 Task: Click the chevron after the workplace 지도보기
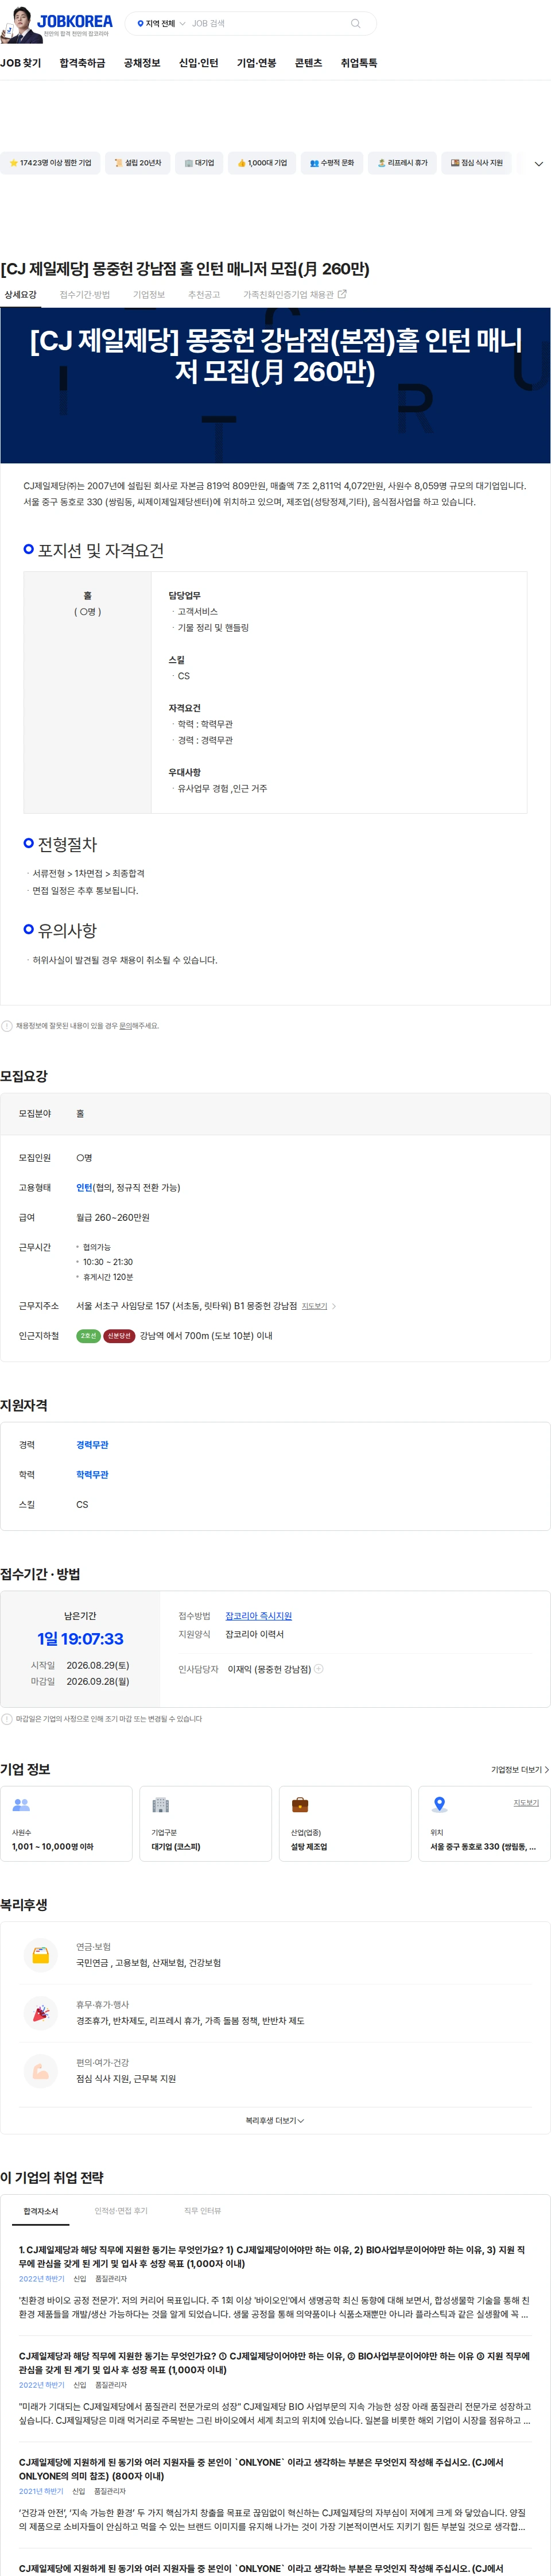pyautogui.click(x=334, y=1307)
